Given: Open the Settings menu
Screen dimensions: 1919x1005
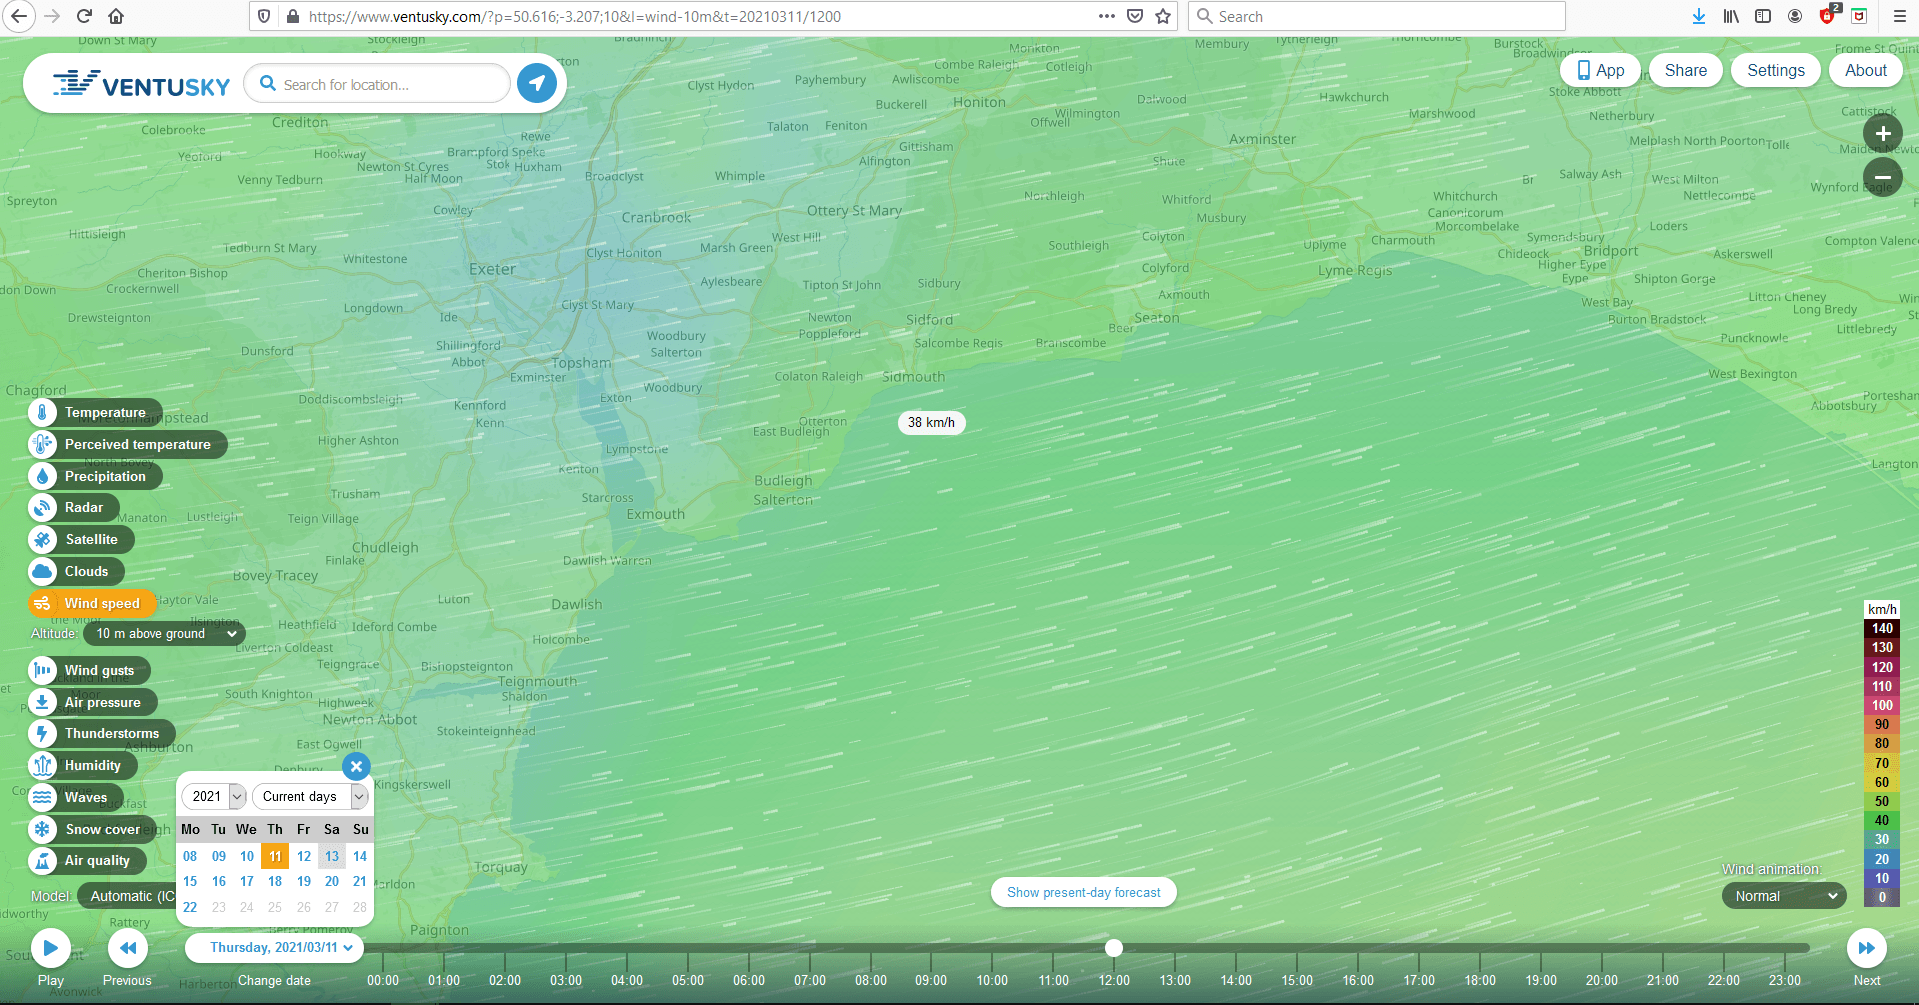Looking at the screenshot, I should 1775,71.
